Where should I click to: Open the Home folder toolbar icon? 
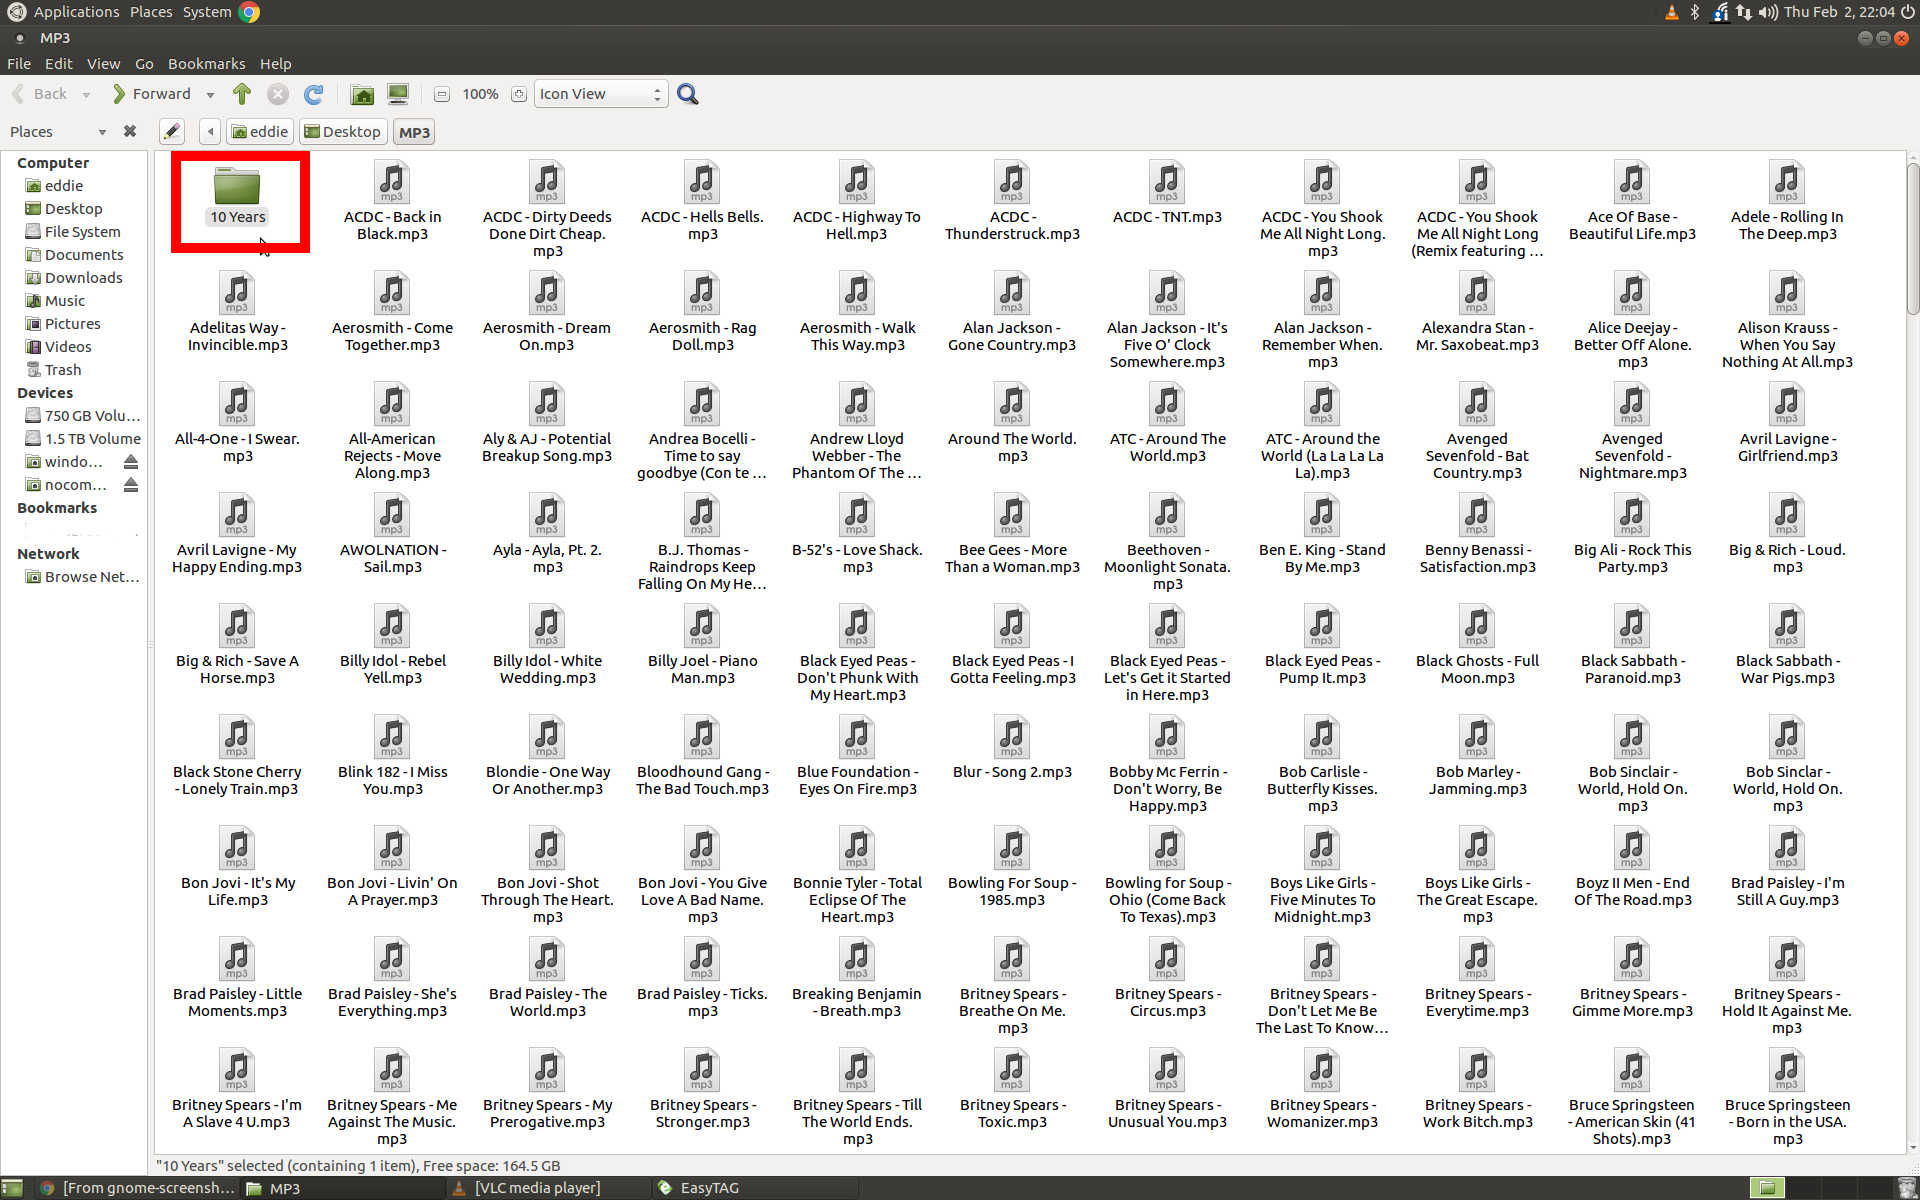tap(363, 94)
